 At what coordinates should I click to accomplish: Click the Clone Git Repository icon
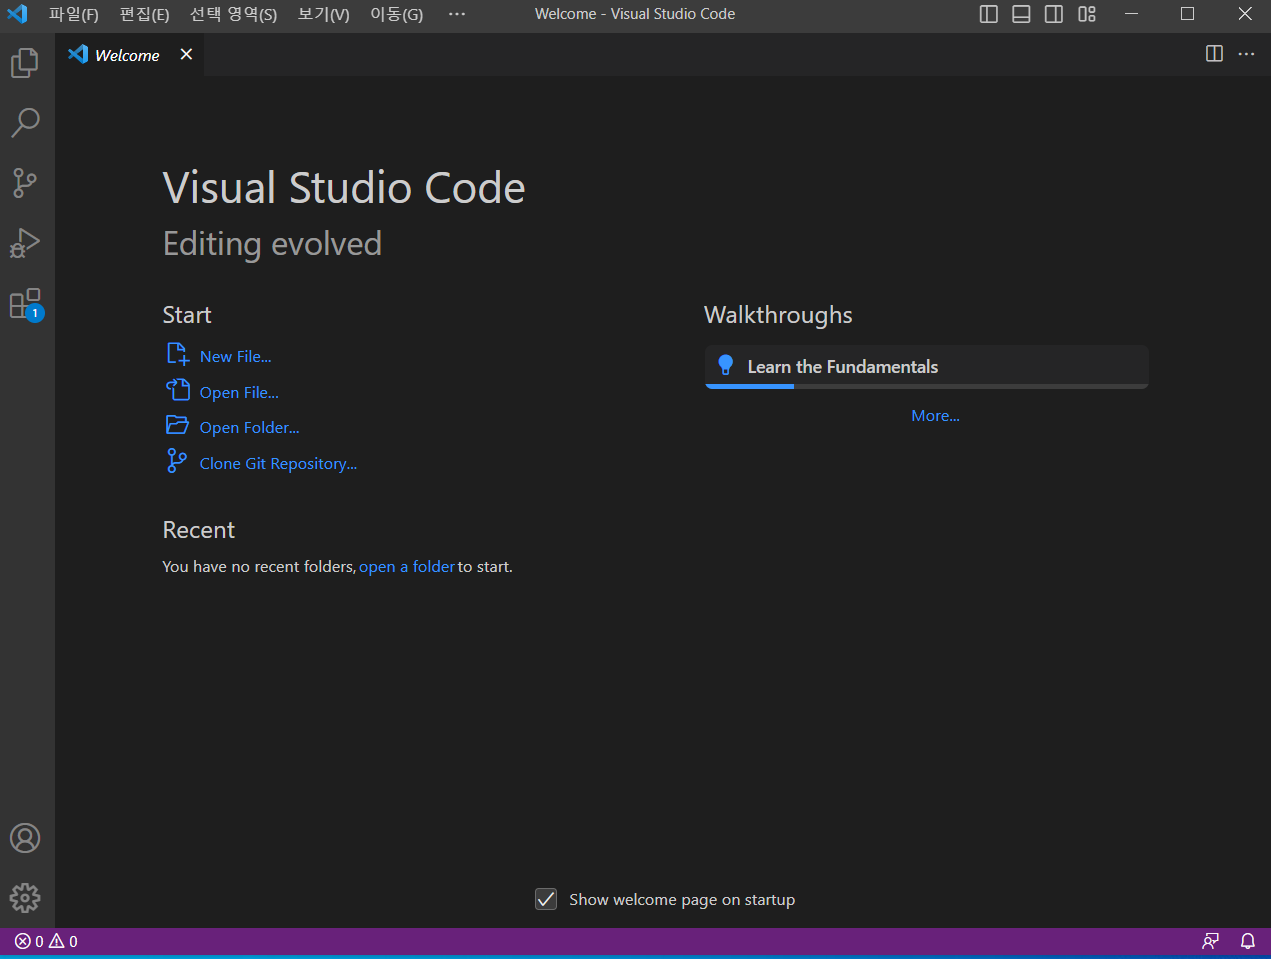[177, 461]
